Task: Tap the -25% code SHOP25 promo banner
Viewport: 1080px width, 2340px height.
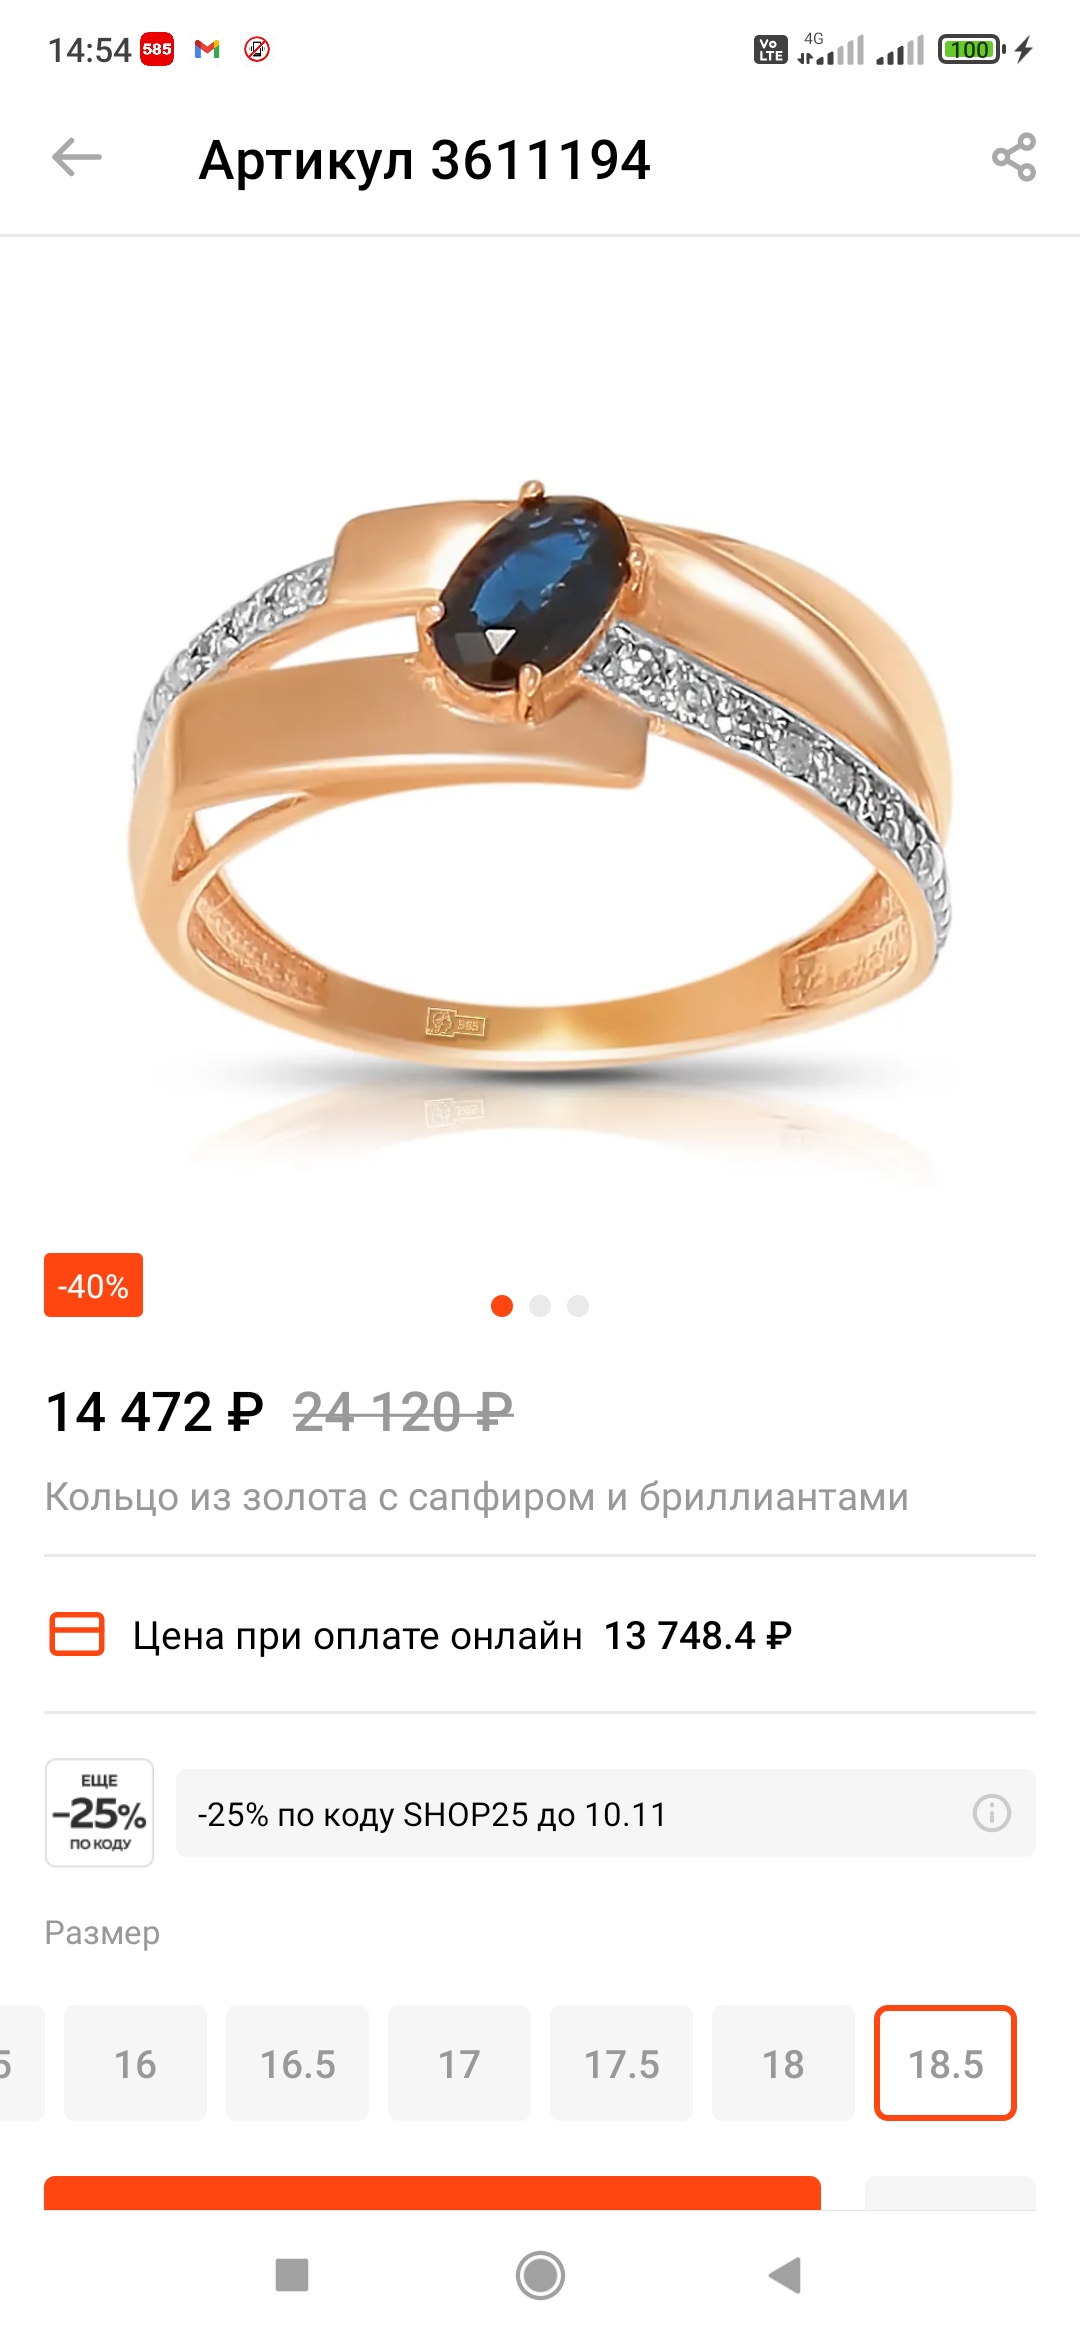Action: coord(606,1813)
